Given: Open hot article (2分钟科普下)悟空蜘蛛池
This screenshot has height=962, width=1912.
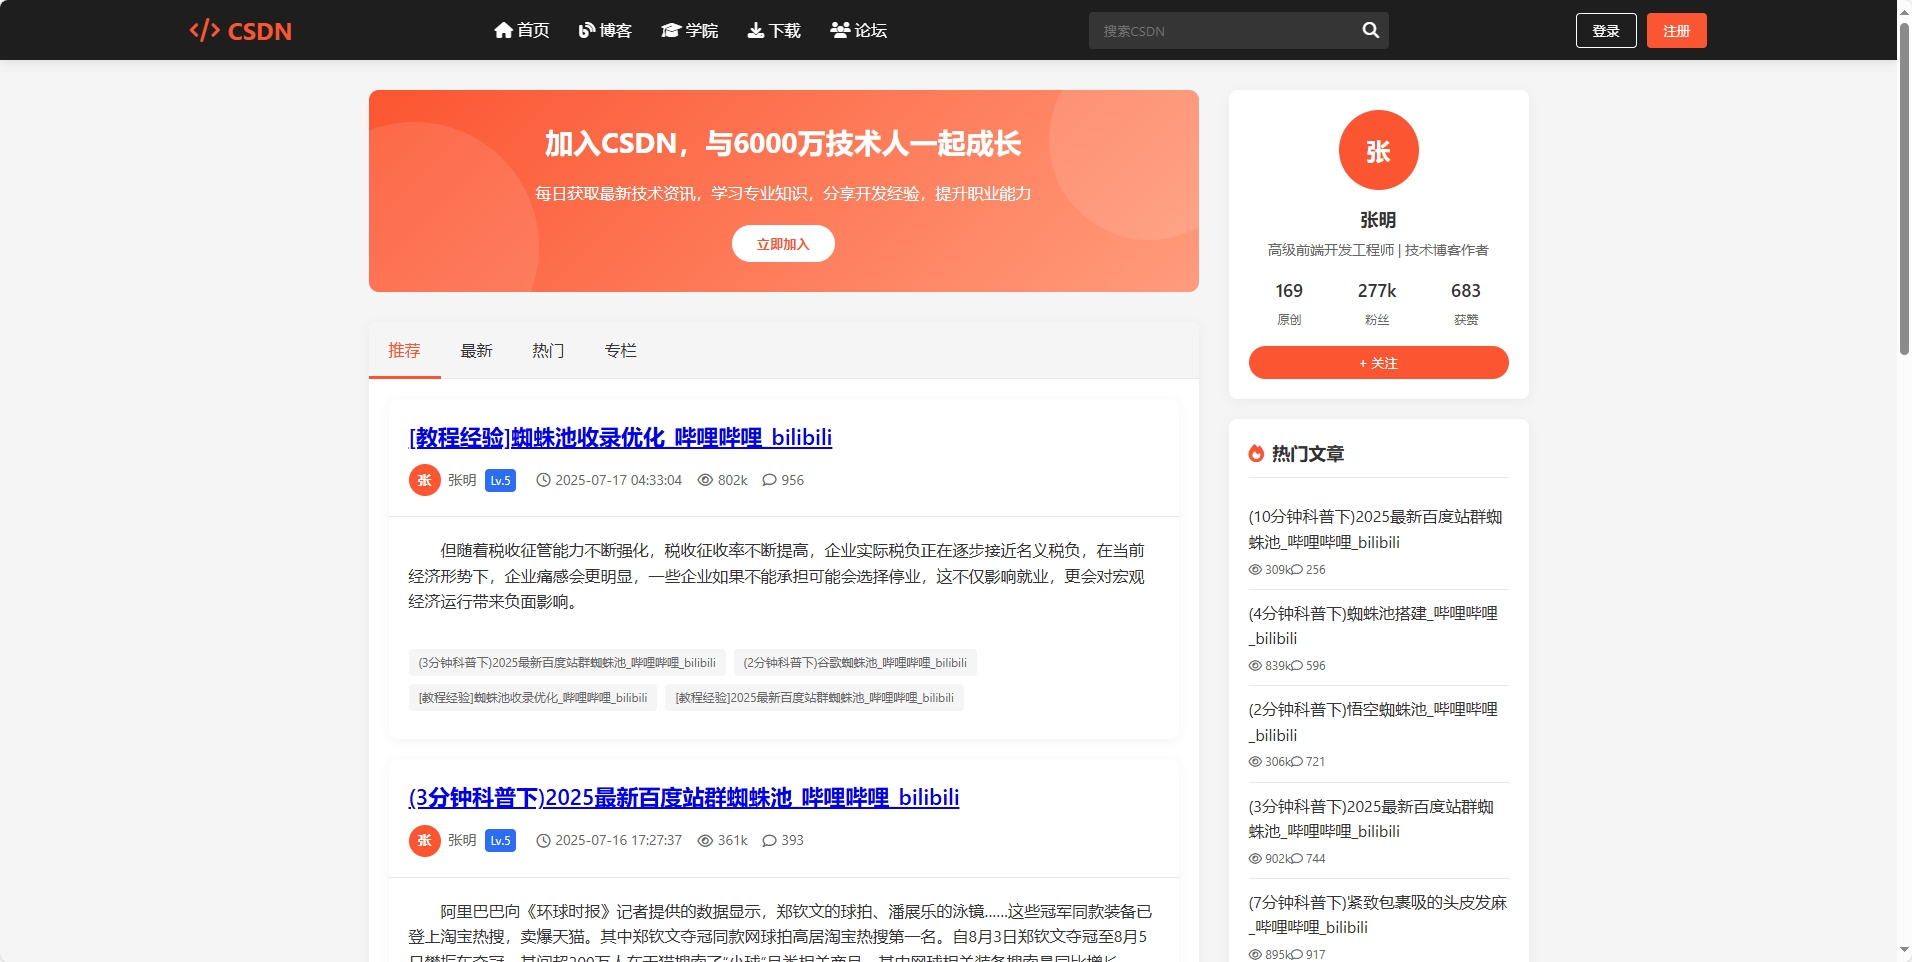Looking at the screenshot, I should 1373,722.
